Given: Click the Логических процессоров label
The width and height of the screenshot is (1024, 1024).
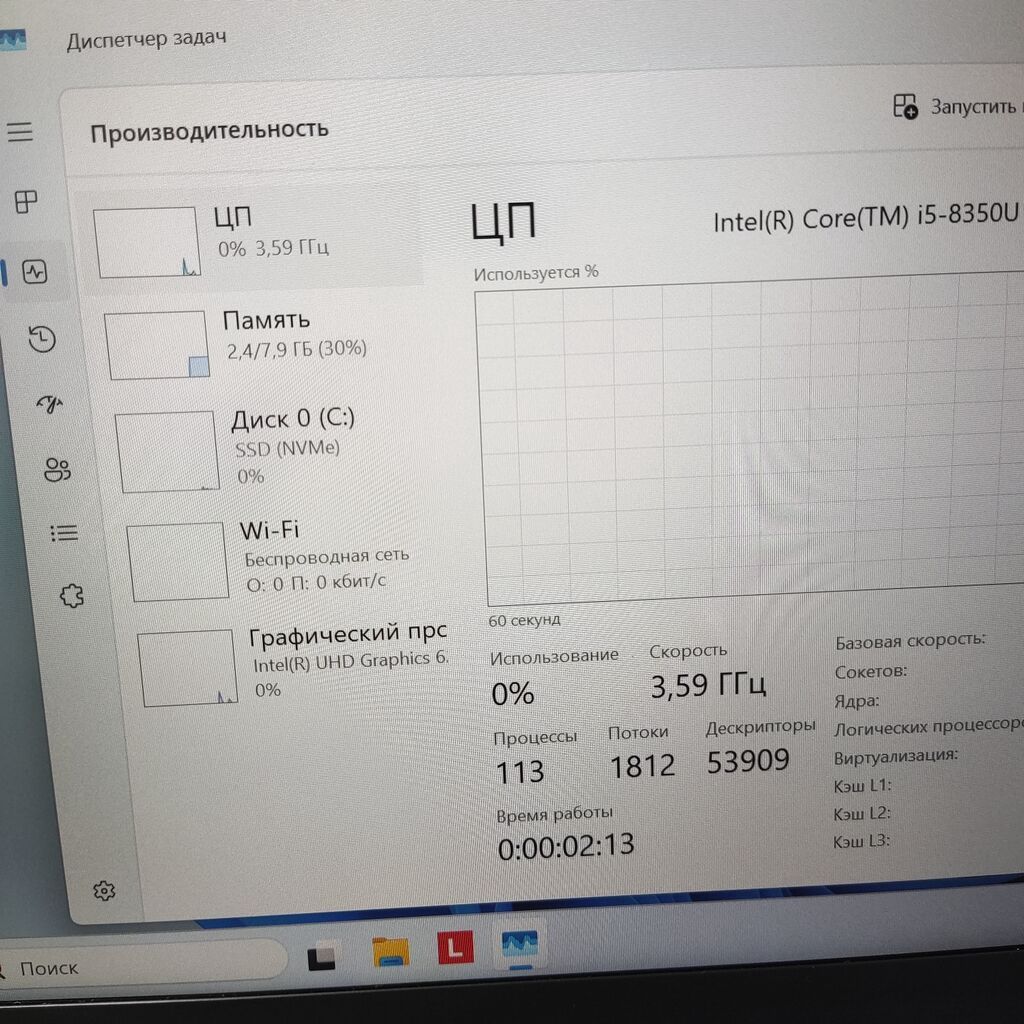Looking at the screenshot, I should pos(929,728).
